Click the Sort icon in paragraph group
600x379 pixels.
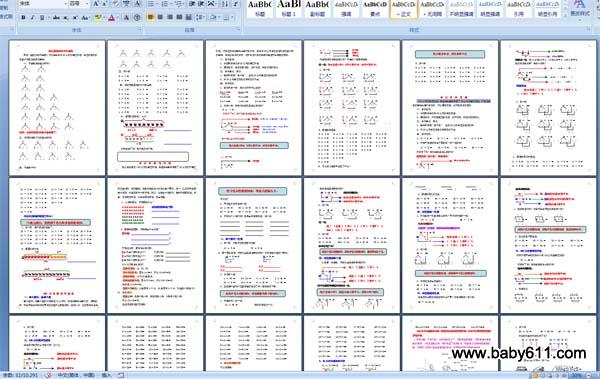225,4
